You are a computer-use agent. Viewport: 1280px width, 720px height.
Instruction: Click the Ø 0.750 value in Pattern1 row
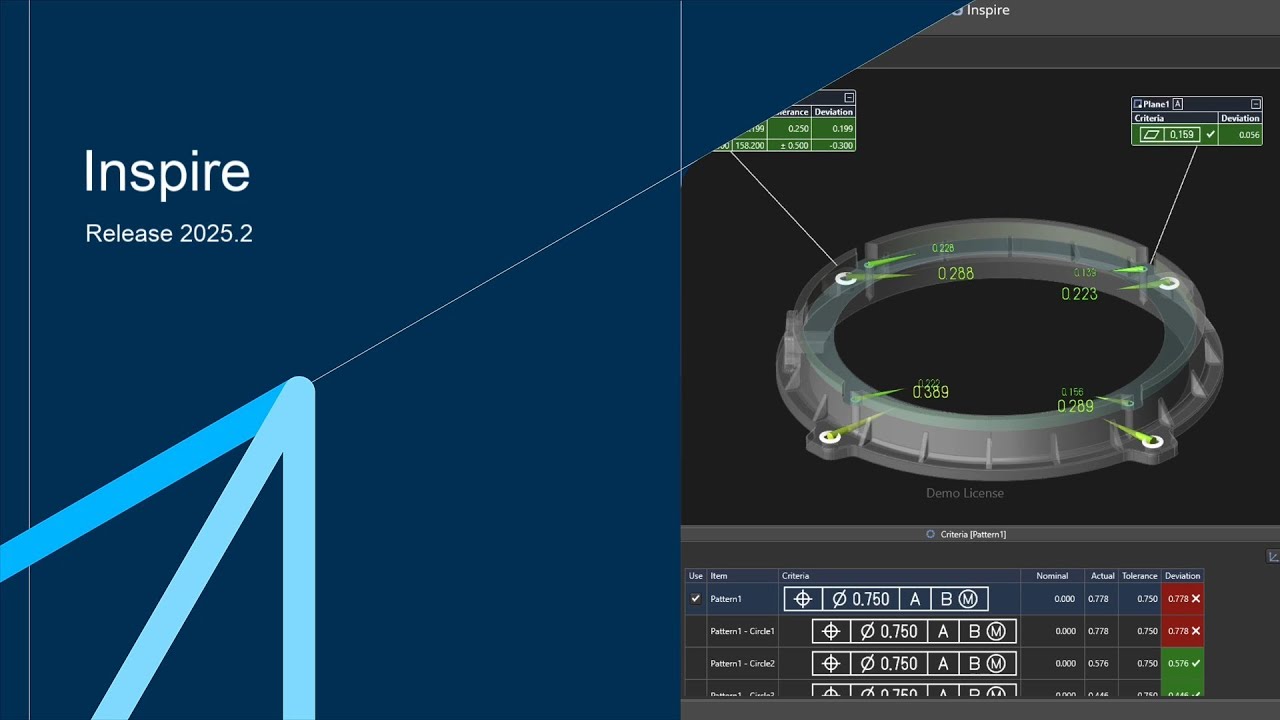click(860, 599)
